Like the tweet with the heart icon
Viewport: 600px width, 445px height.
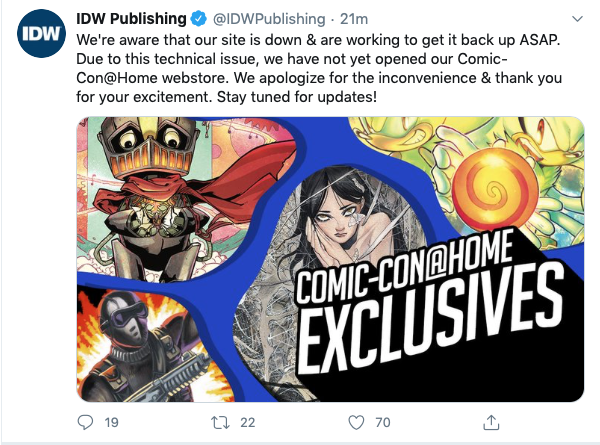tap(356, 422)
